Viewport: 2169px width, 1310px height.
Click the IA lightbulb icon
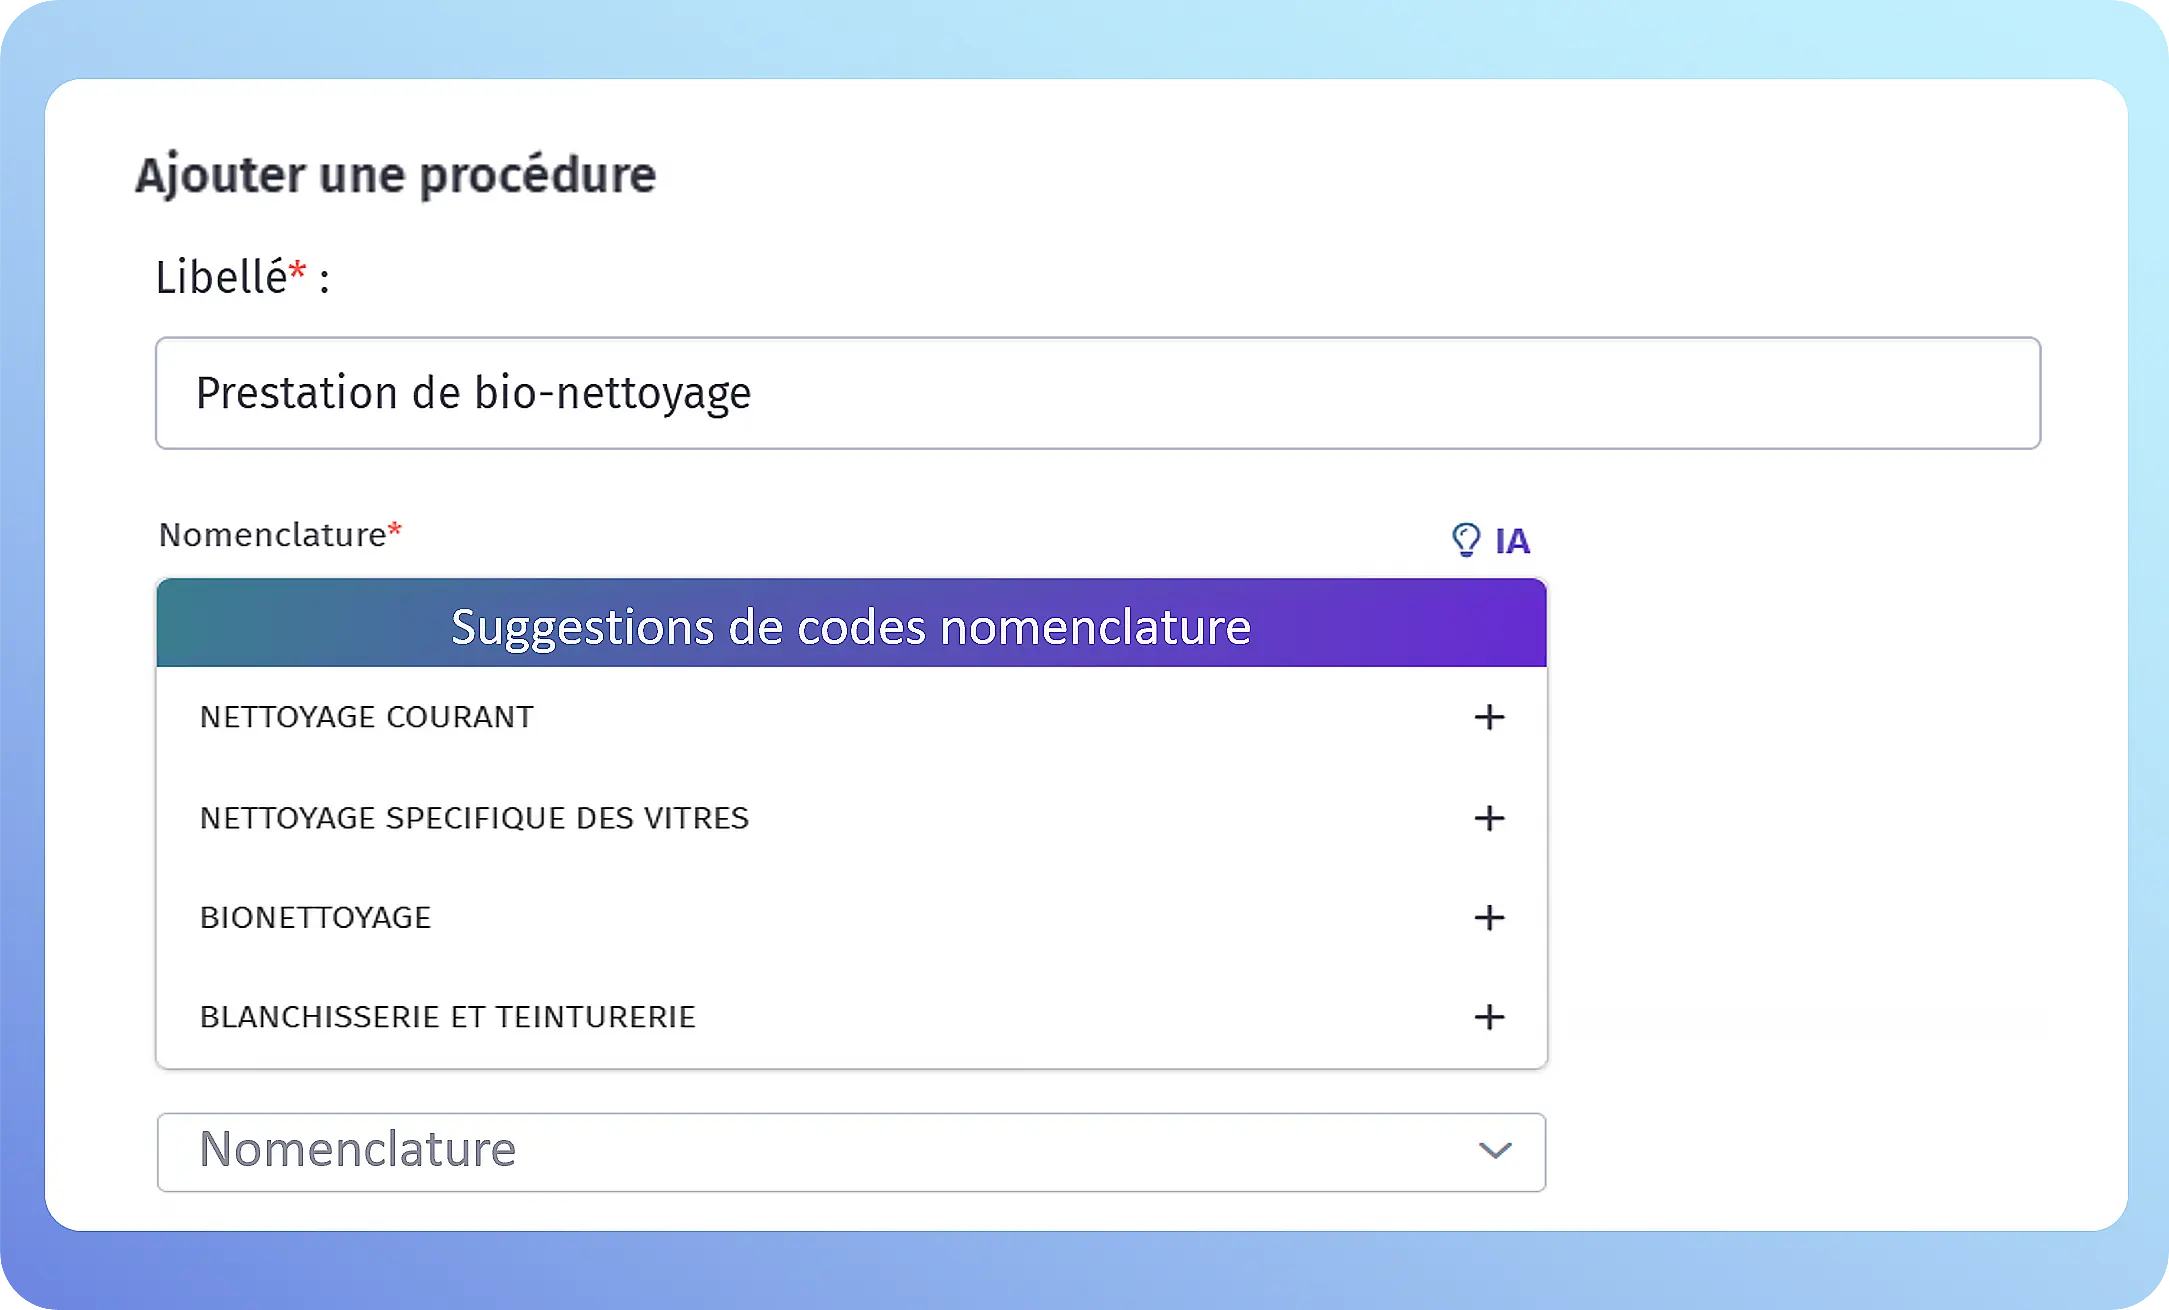click(1466, 540)
